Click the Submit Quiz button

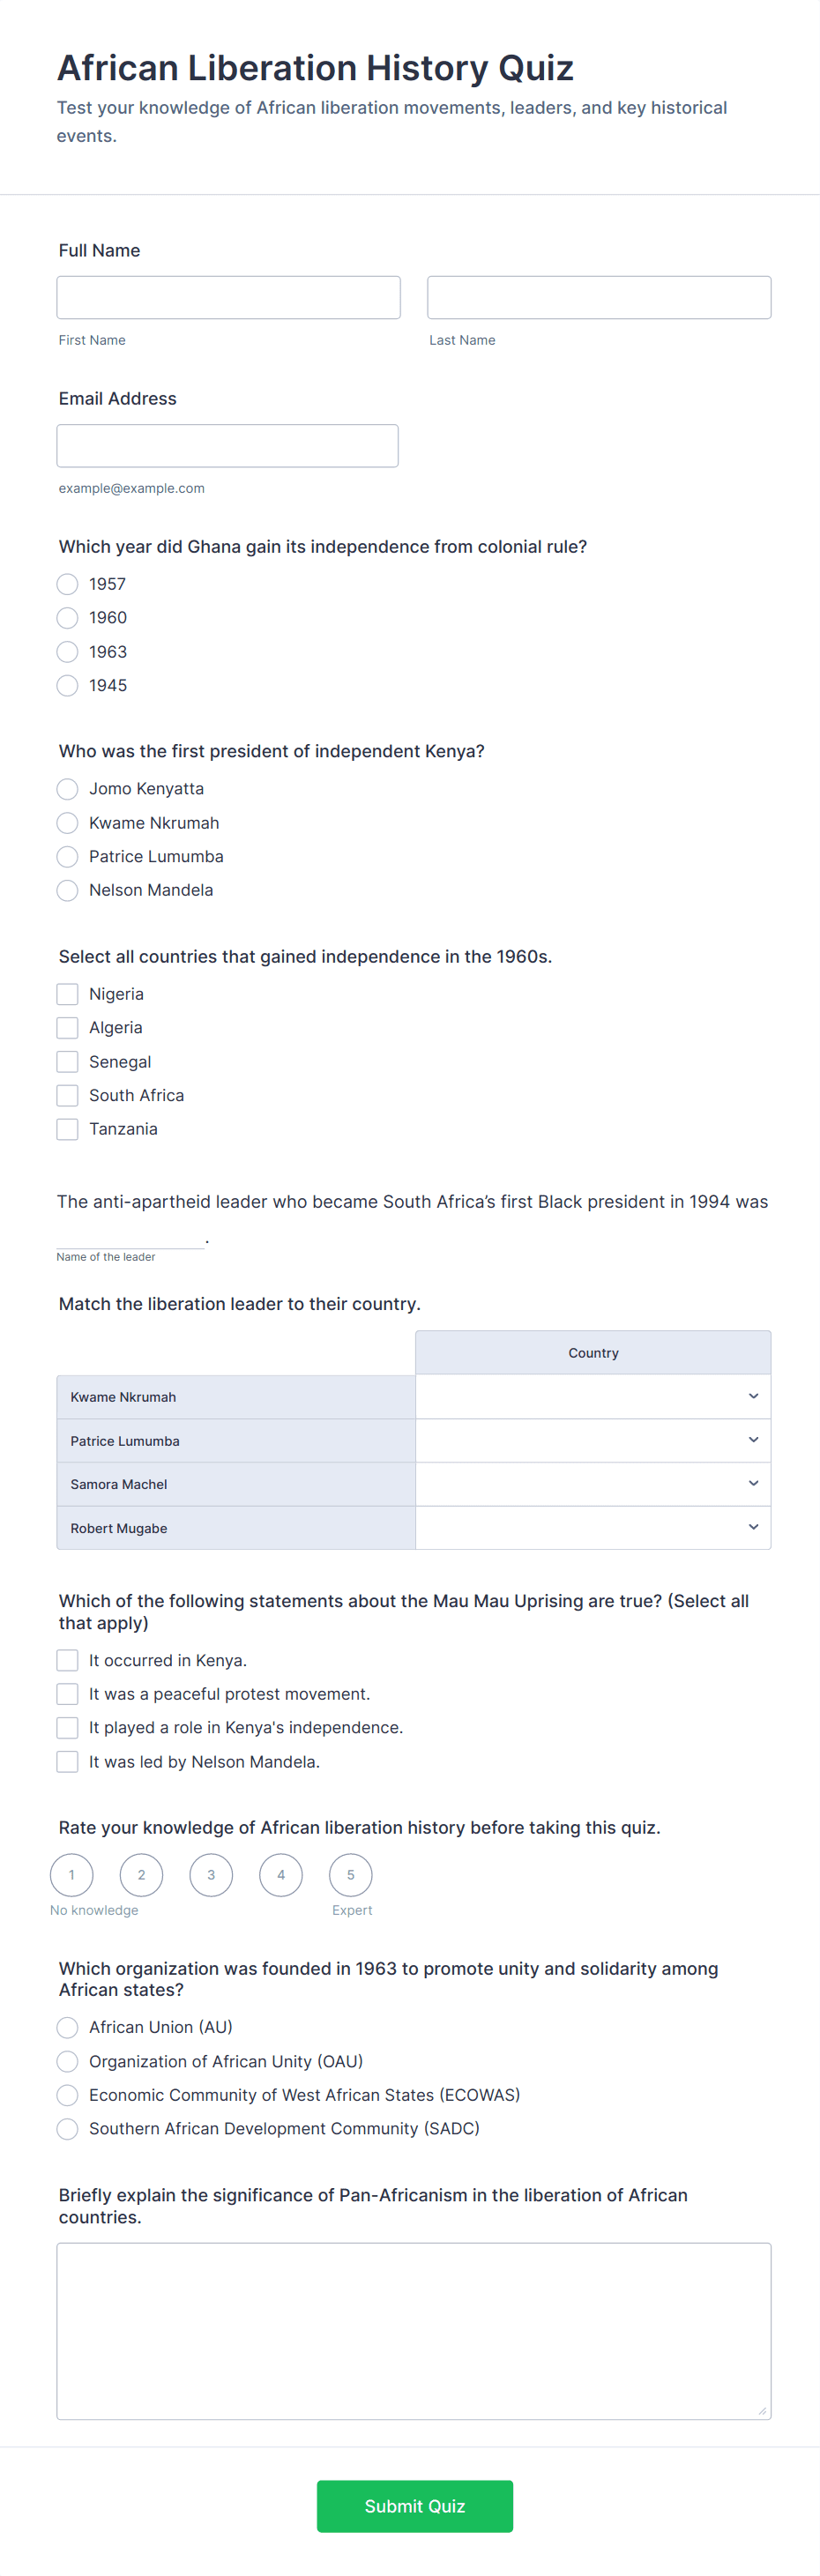[x=414, y=2505]
